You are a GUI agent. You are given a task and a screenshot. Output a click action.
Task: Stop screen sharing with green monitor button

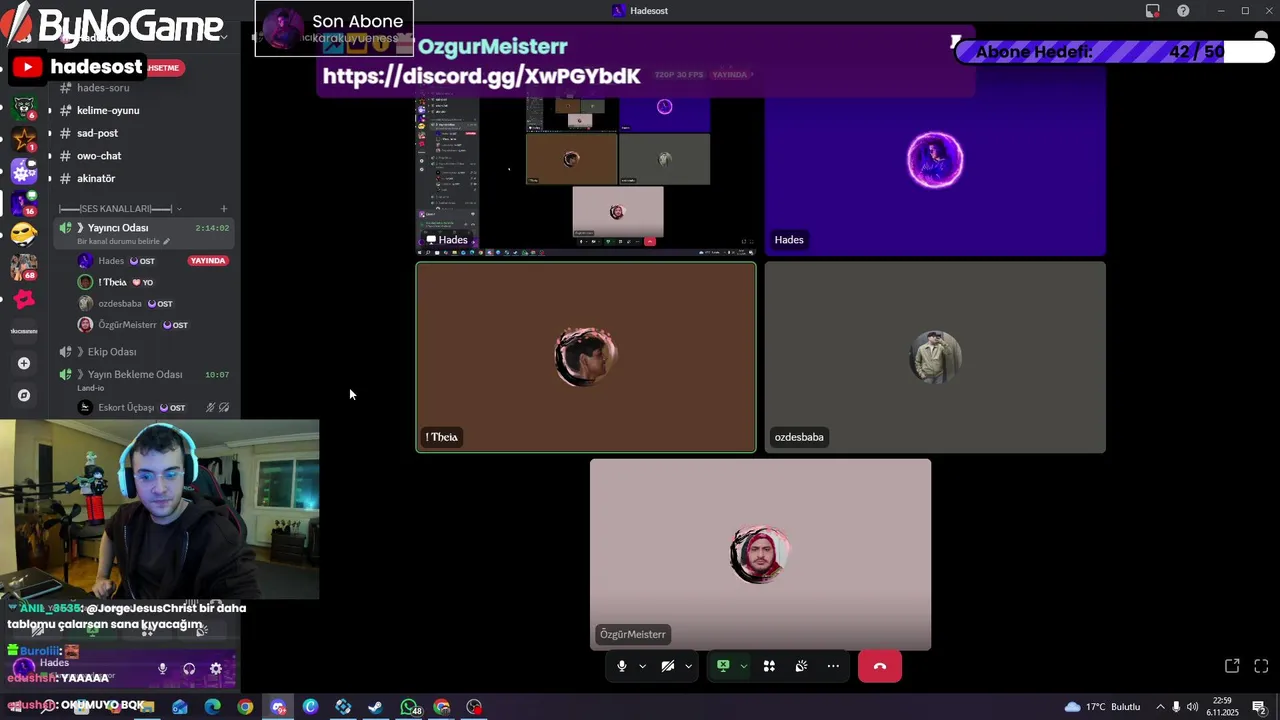click(x=723, y=666)
